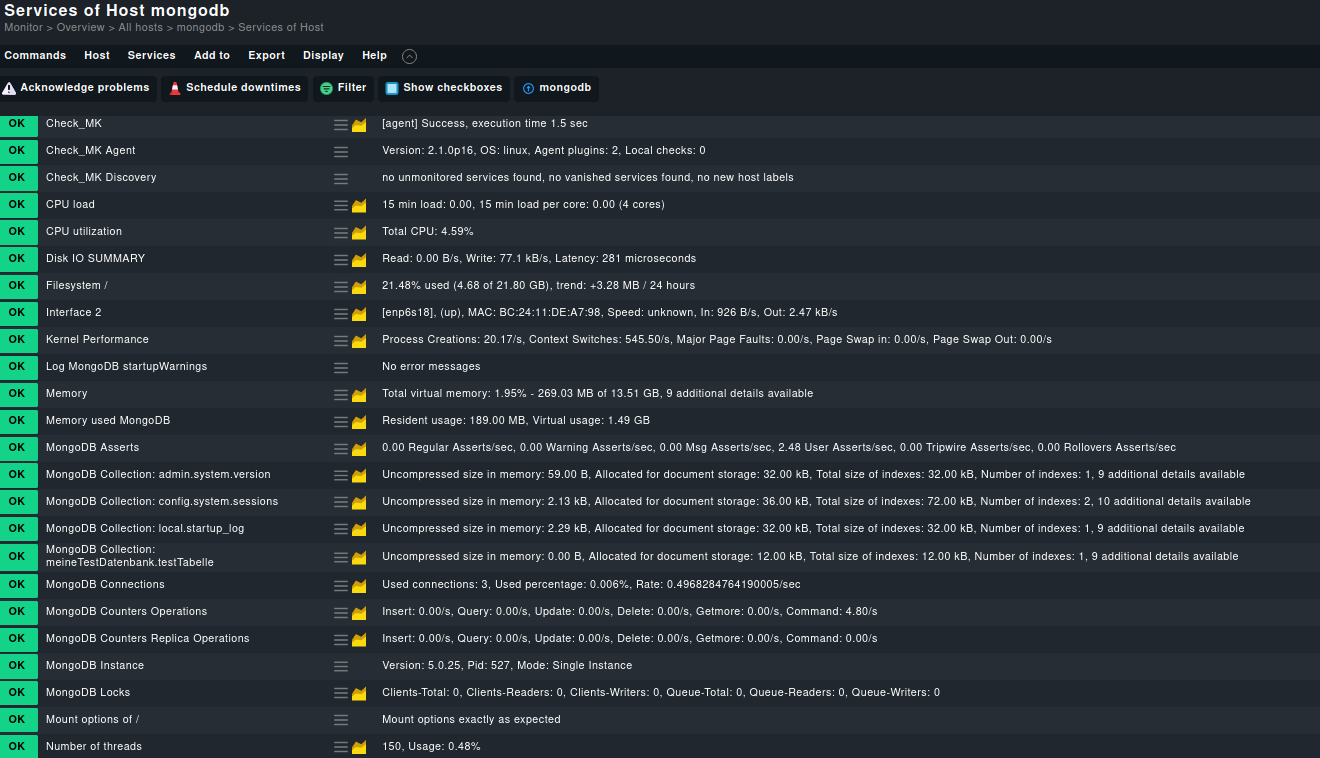Open performance graph for MongoDB Connections
The height and width of the screenshot is (758, 1320).
(x=359, y=585)
